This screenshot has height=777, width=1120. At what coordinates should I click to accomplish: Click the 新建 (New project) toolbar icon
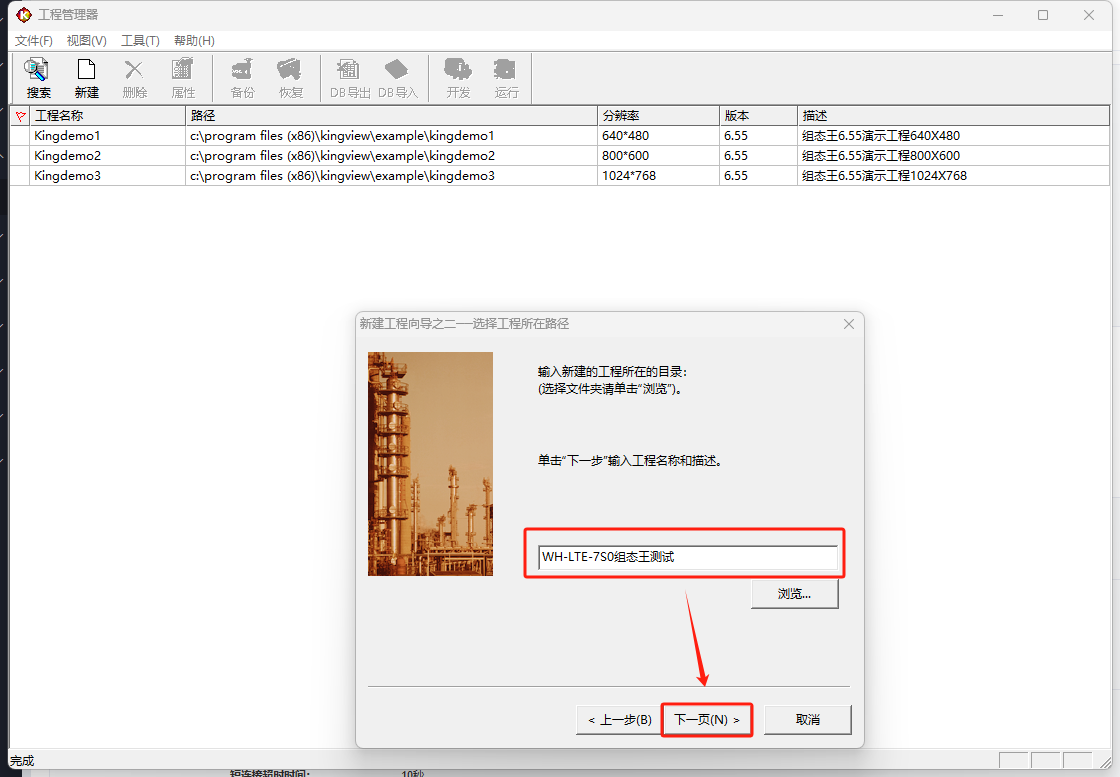[x=86, y=77]
